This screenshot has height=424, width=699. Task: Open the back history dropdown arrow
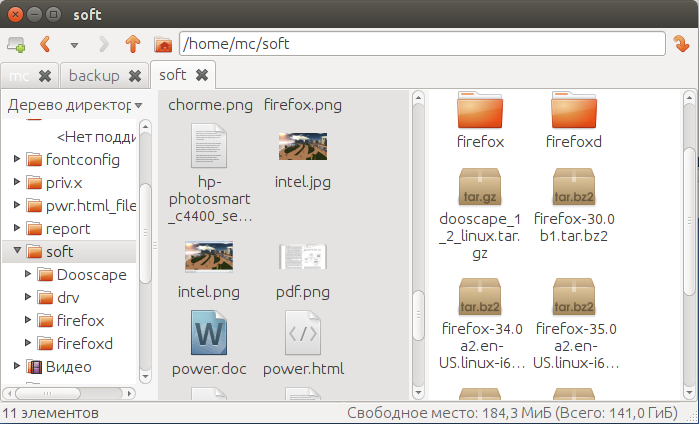point(74,45)
